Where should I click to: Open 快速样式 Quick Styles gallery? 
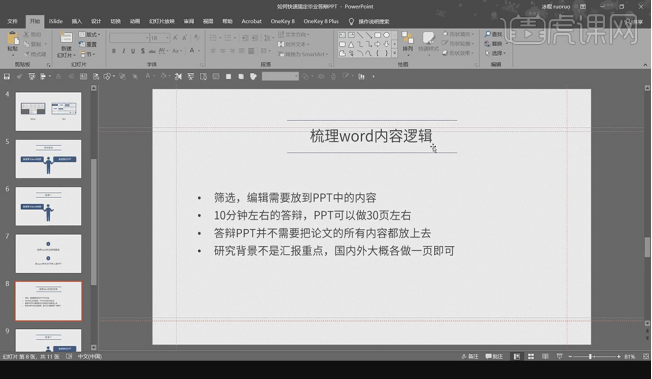(x=428, y=42)
